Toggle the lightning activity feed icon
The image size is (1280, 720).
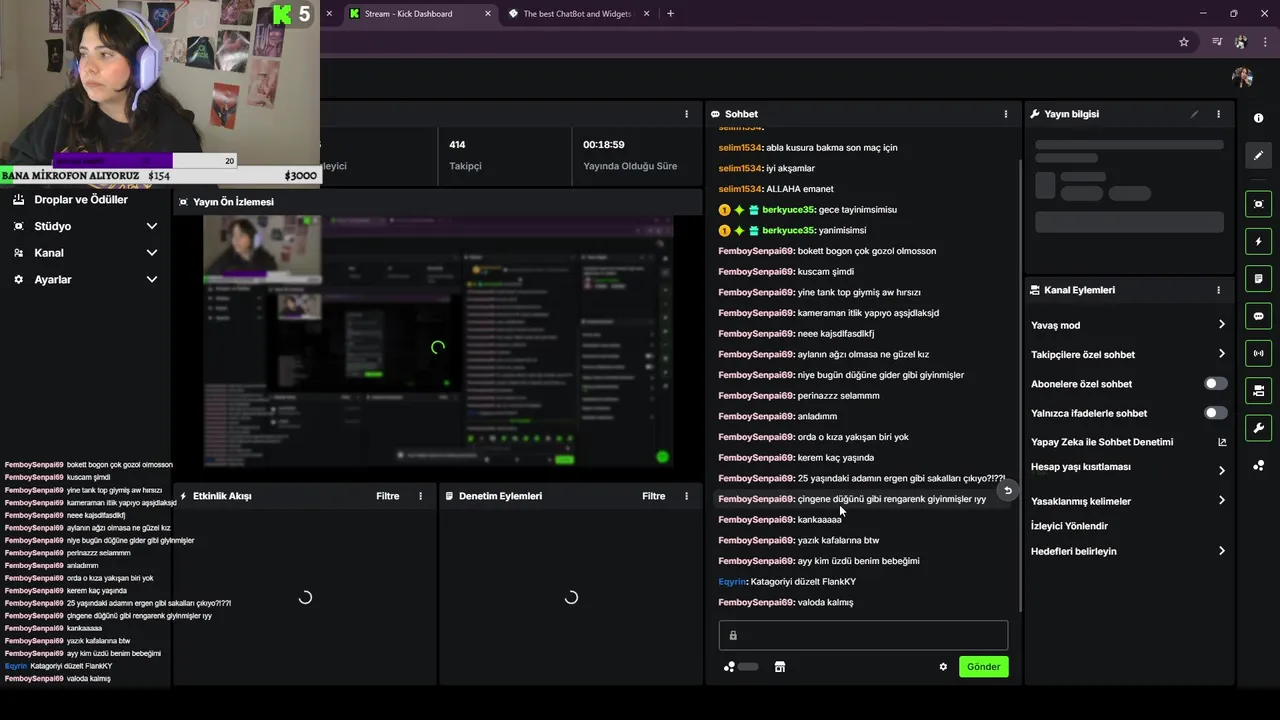click(1258, 241)
